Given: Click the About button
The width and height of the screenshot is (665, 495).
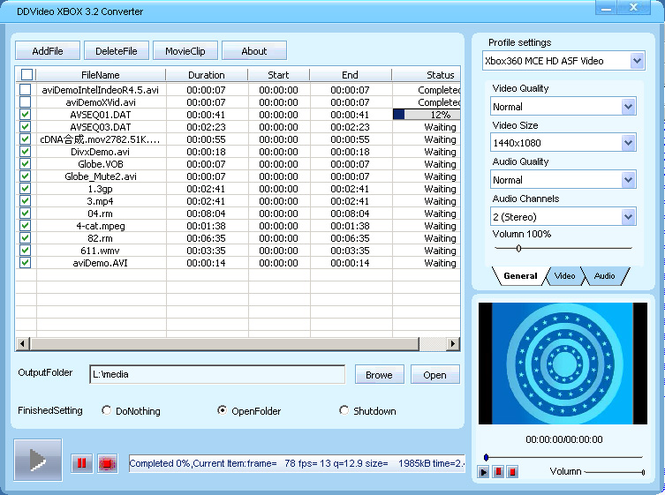Looking at the screenshot, I should pos(254,51).
